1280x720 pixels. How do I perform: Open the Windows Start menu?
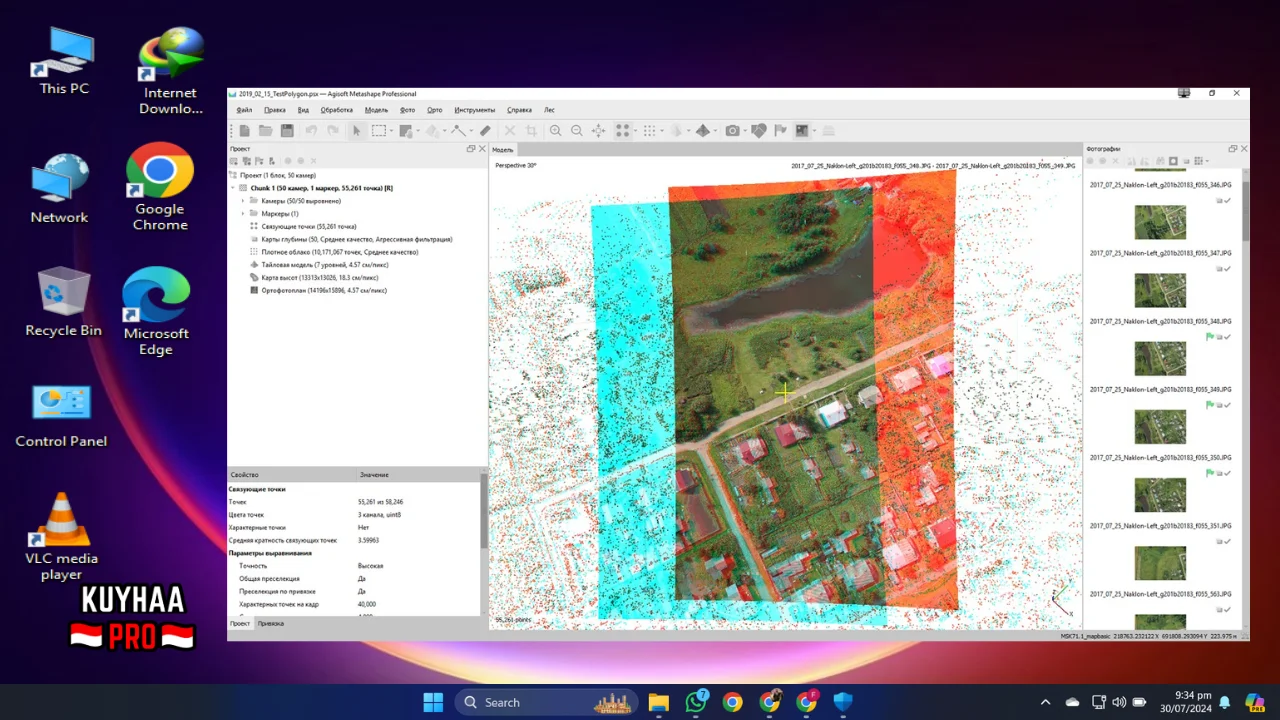pyautogui.click(x=433, y=702)
